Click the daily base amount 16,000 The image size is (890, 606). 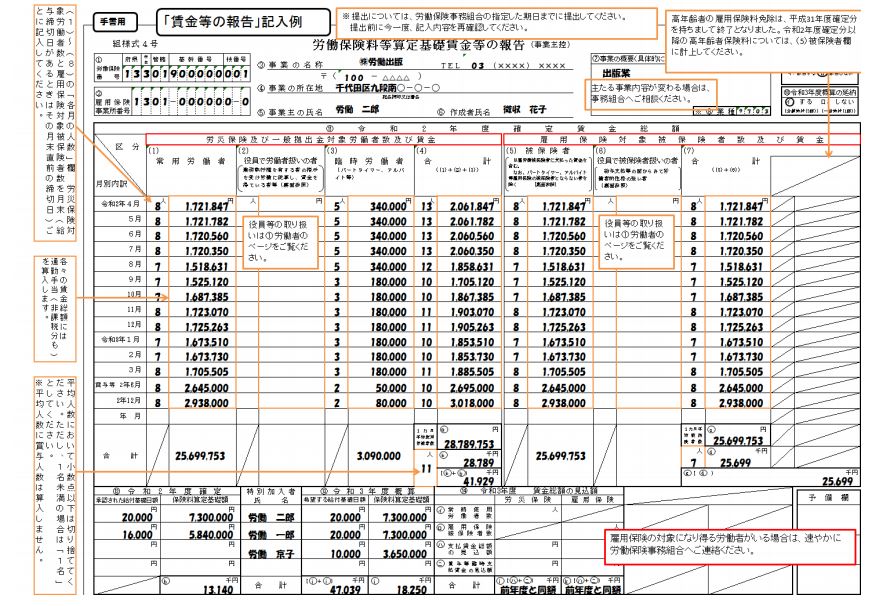pos(137,536)
